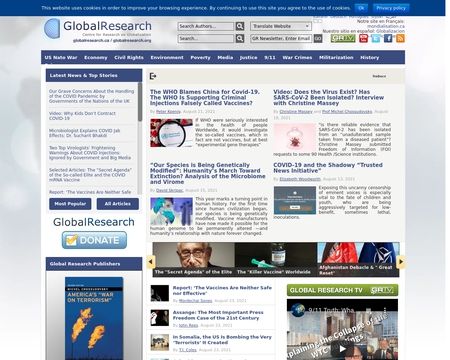Open the mondialisation.ca French site link

point(386,26)
